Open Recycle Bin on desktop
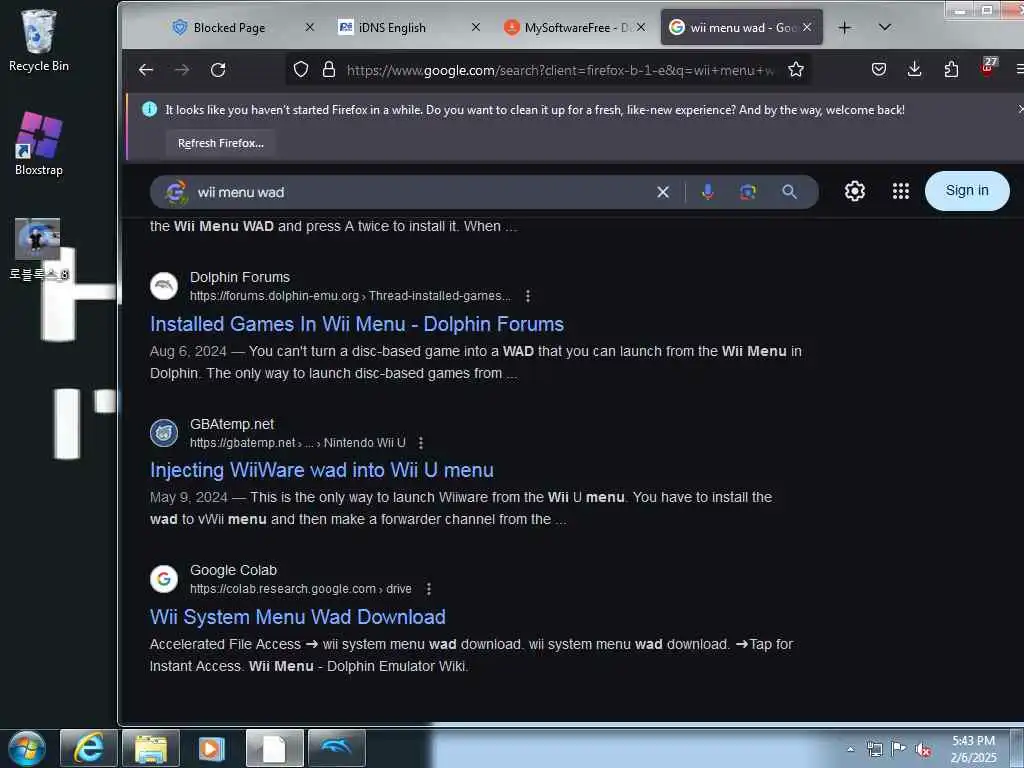The width and height of the screenshot is (1024, 768). (x=39, y=40)
